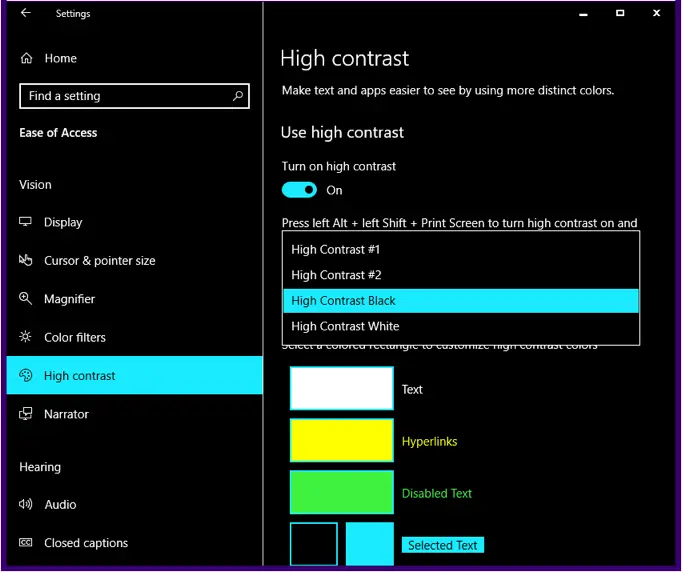
Task: Click the Hyperlinks label text
Action: 429,442
